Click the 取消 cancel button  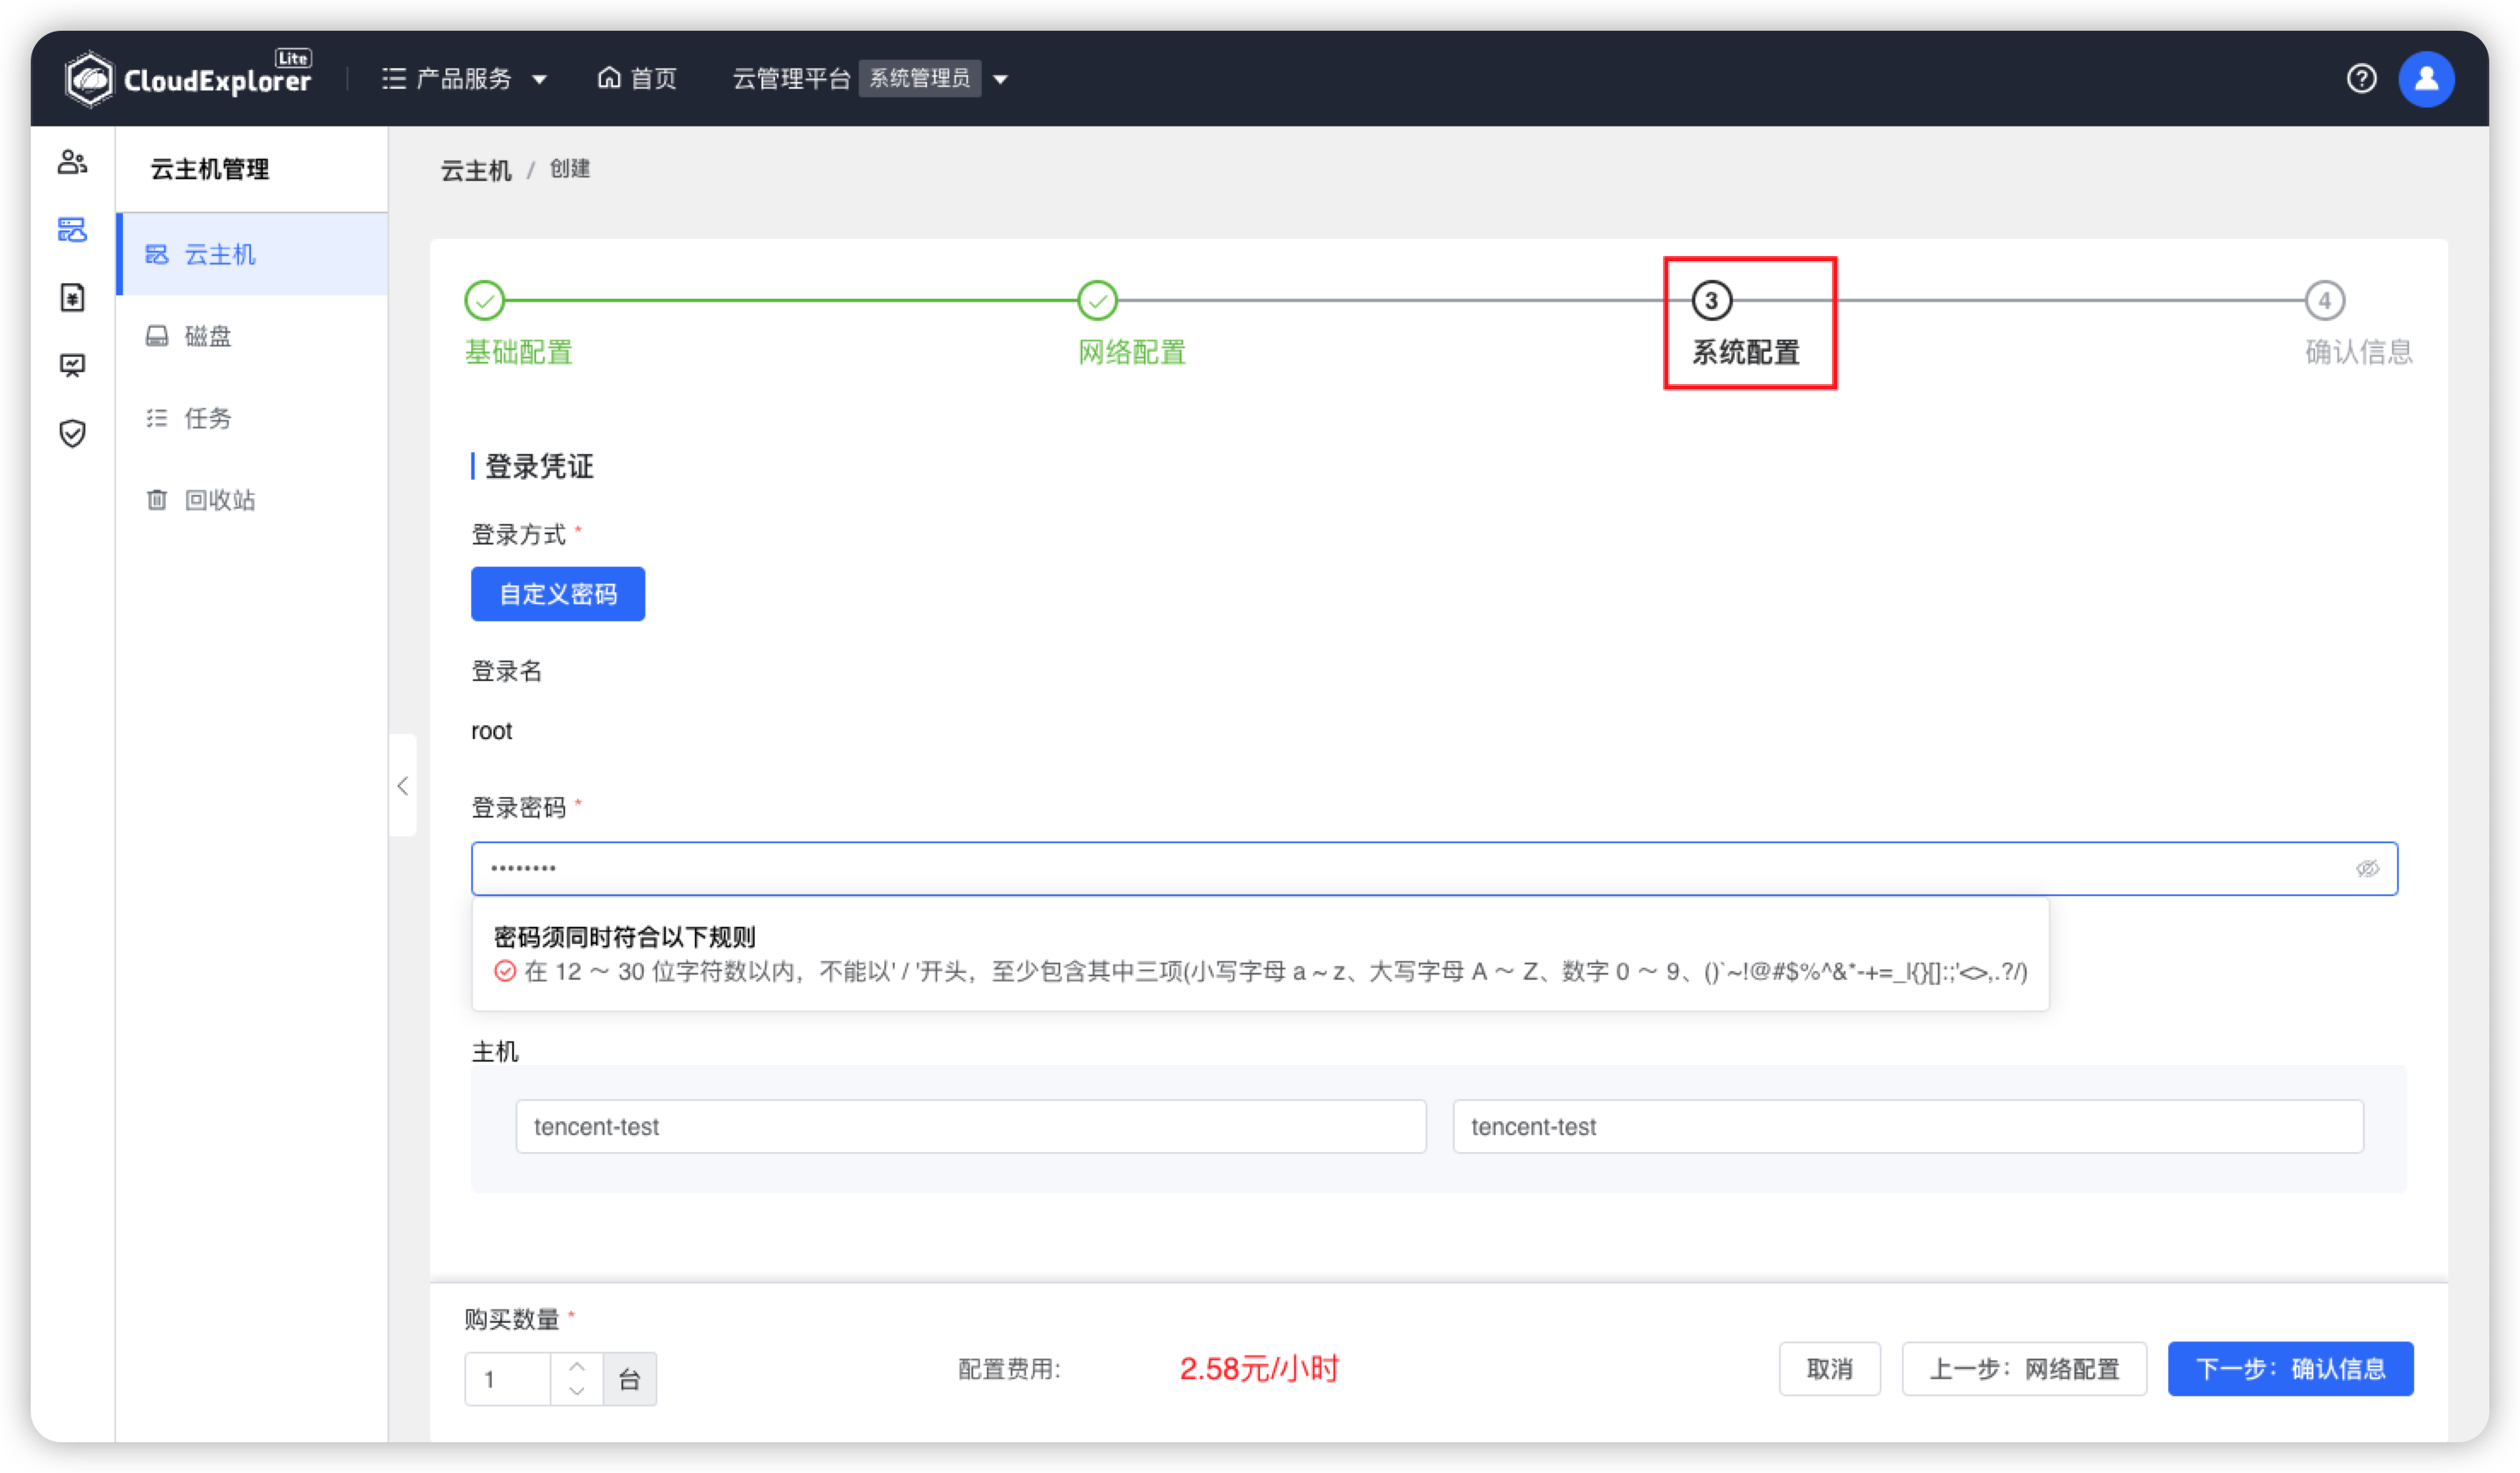tap(1829, 1368)
